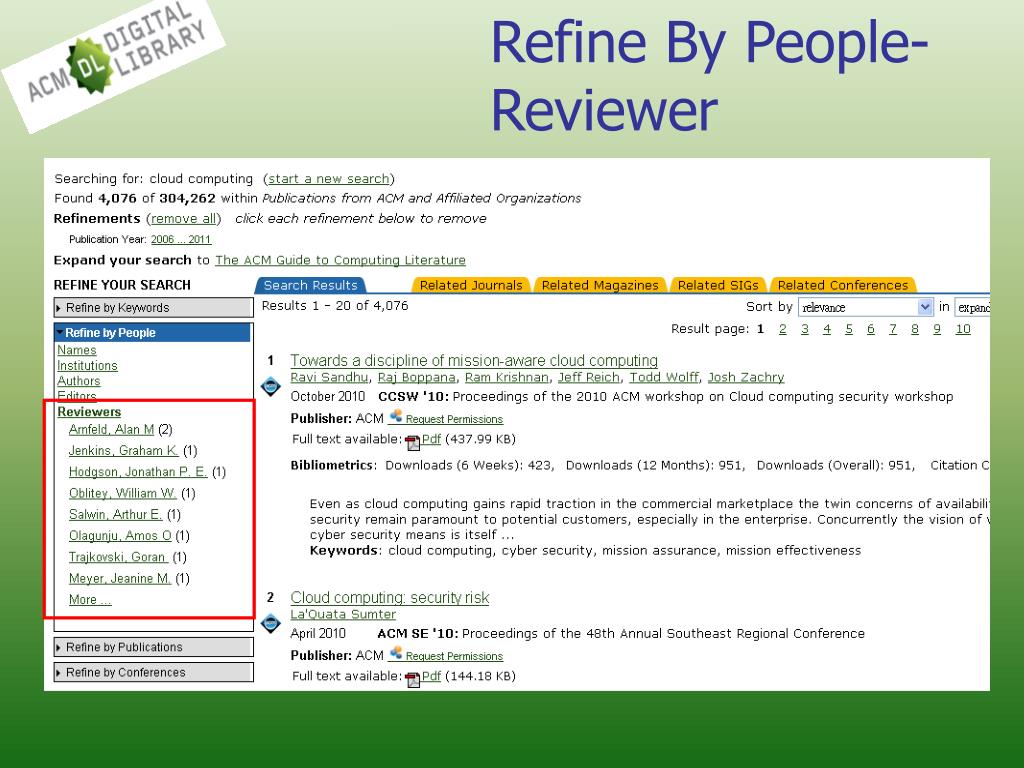Expand Refine by Publications panel
This screenshot has width=1024, height=768.
[x=153, y=647]
